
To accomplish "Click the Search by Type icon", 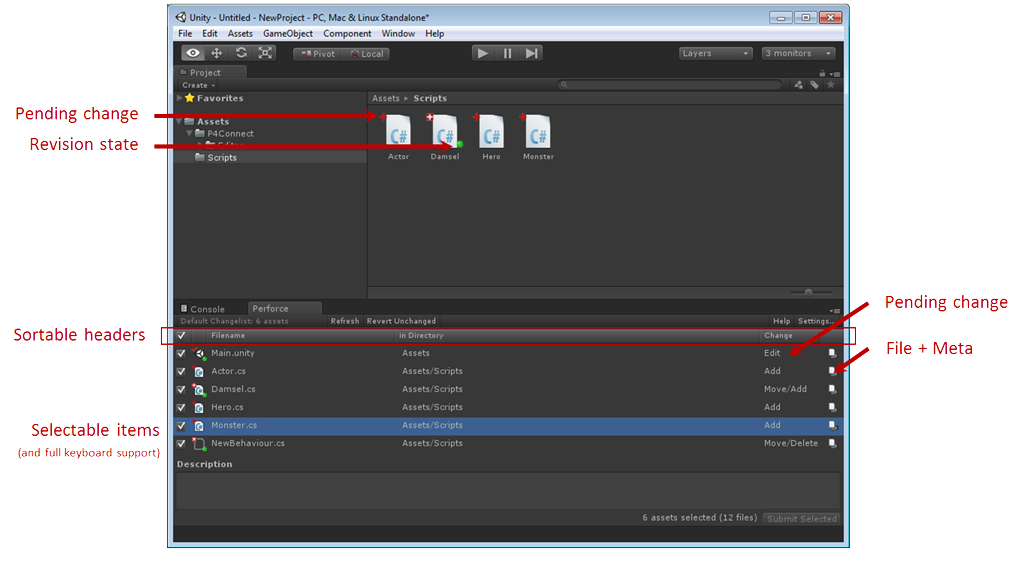I will point(798,84).
